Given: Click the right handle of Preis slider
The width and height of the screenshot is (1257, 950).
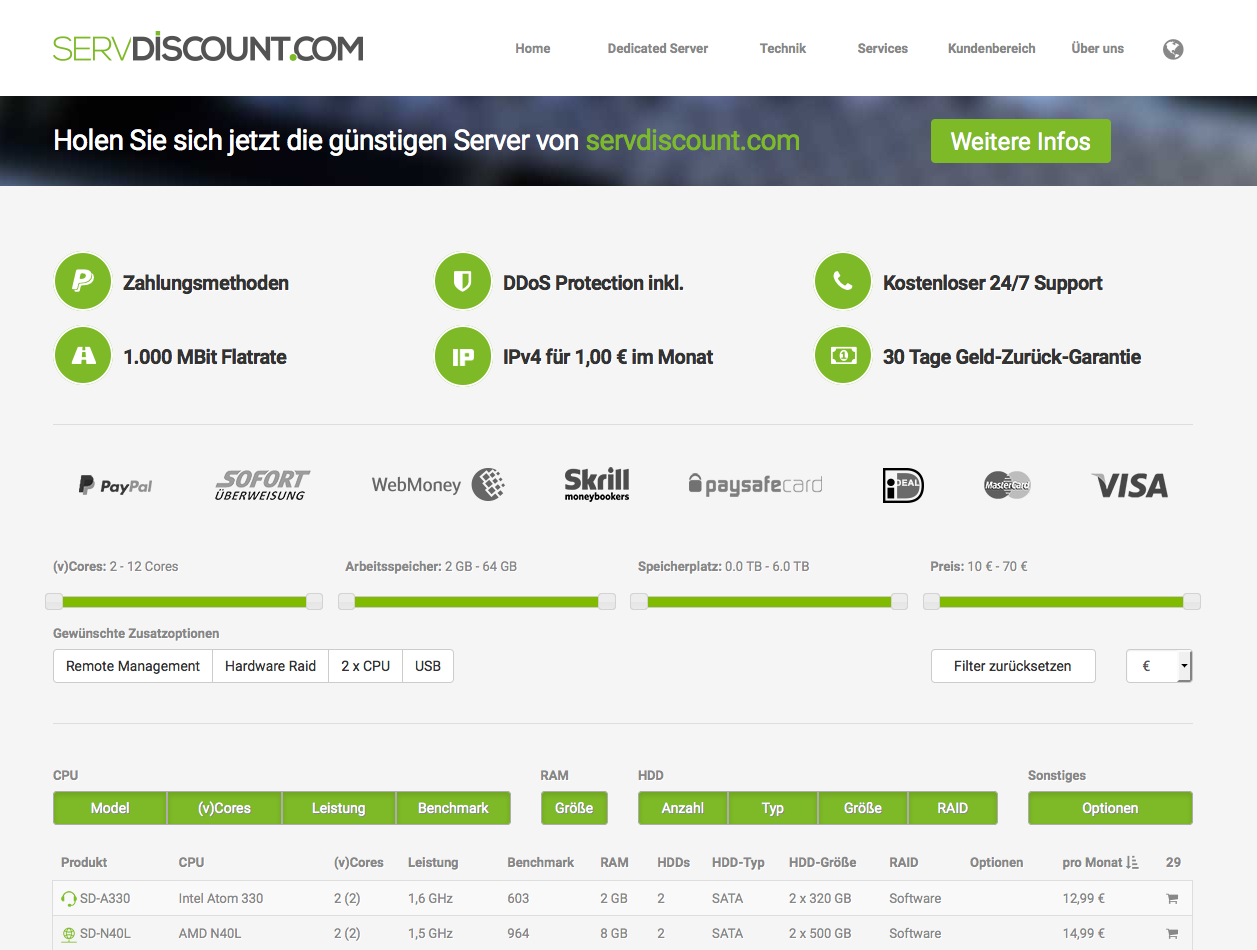Looking at the screenshot, I should (x=1192, y=601).
